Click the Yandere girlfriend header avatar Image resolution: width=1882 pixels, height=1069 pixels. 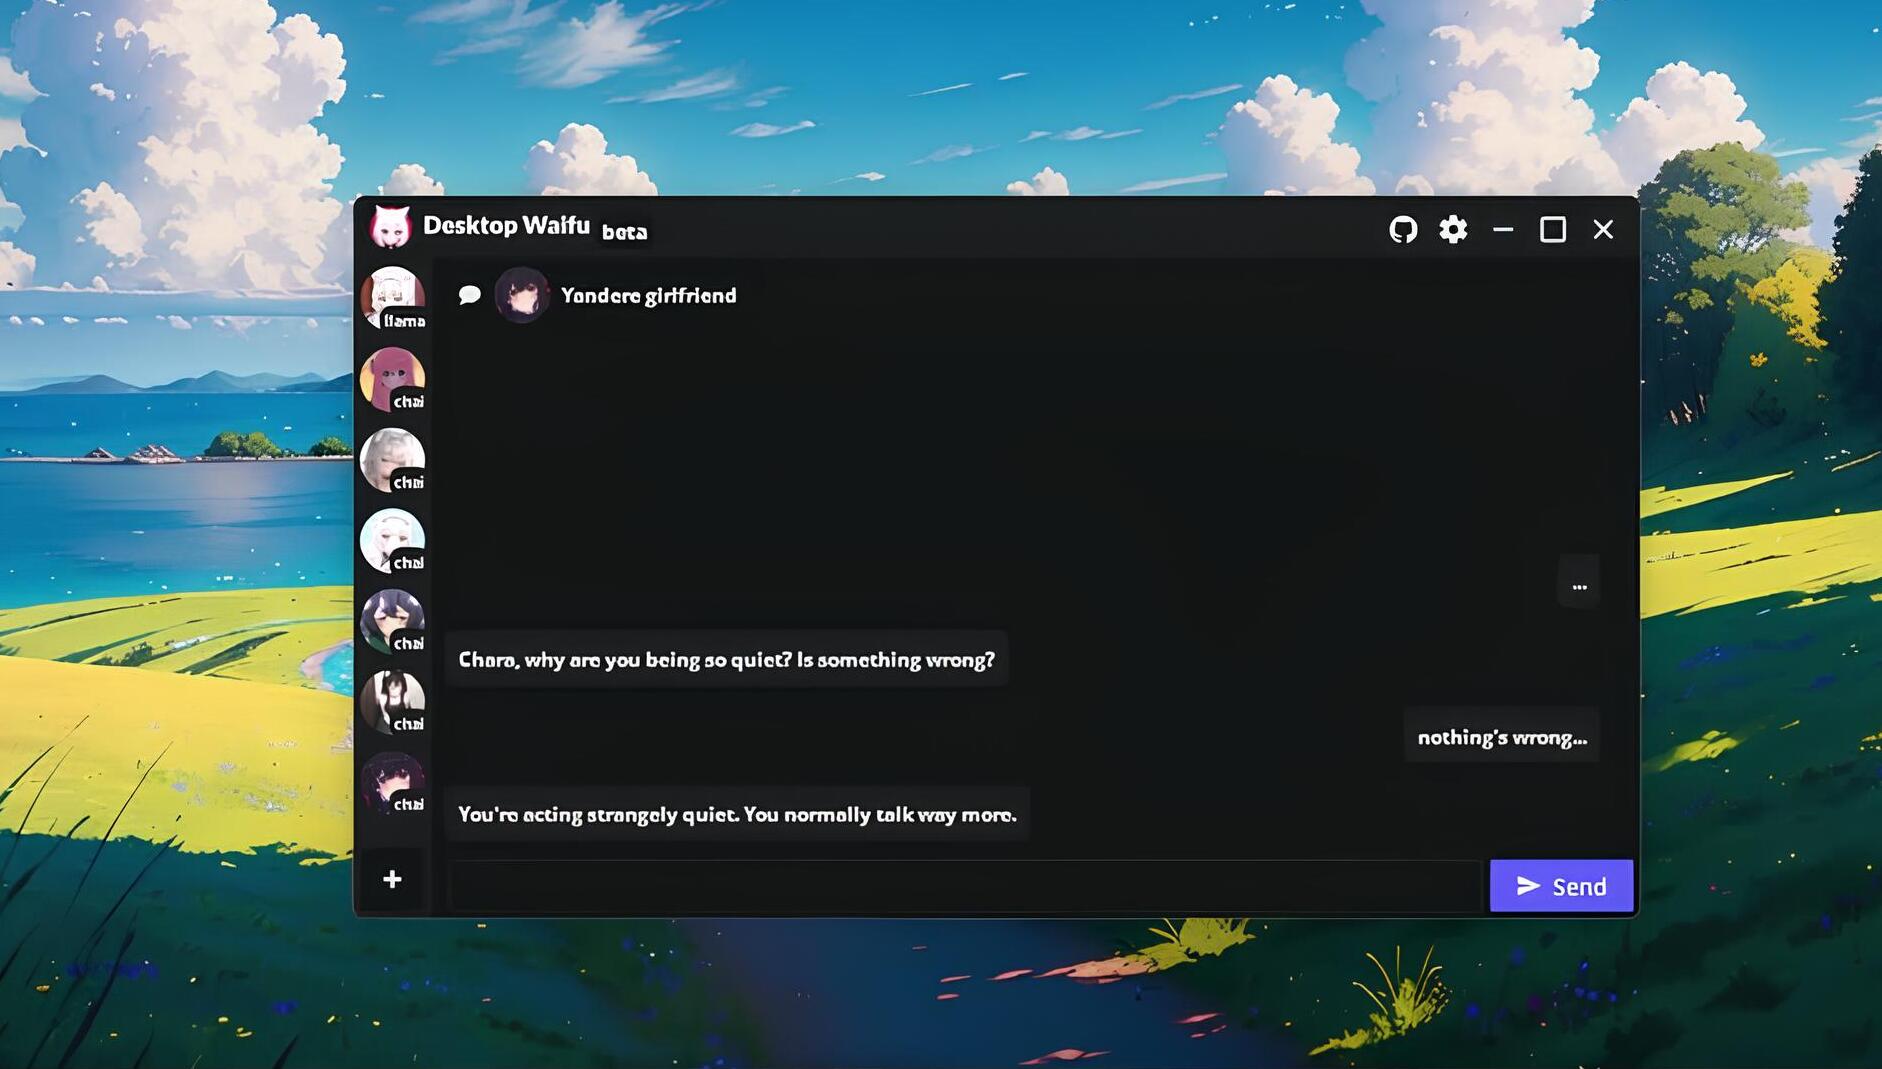pyautogui.click(x=522, y=295)
